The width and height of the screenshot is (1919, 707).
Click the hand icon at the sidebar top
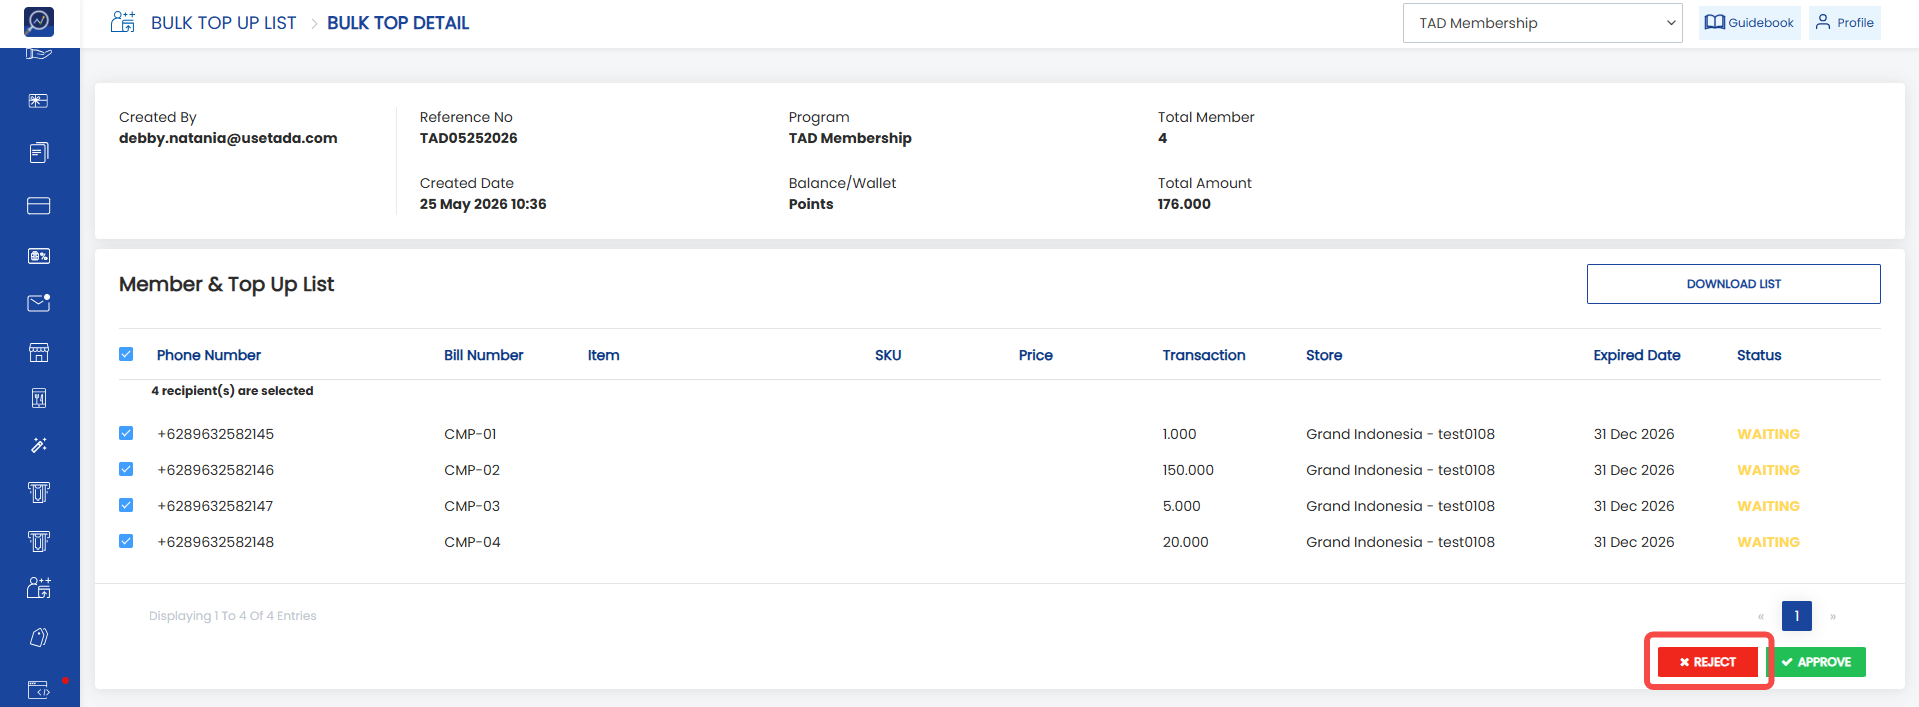coord(39,53)
